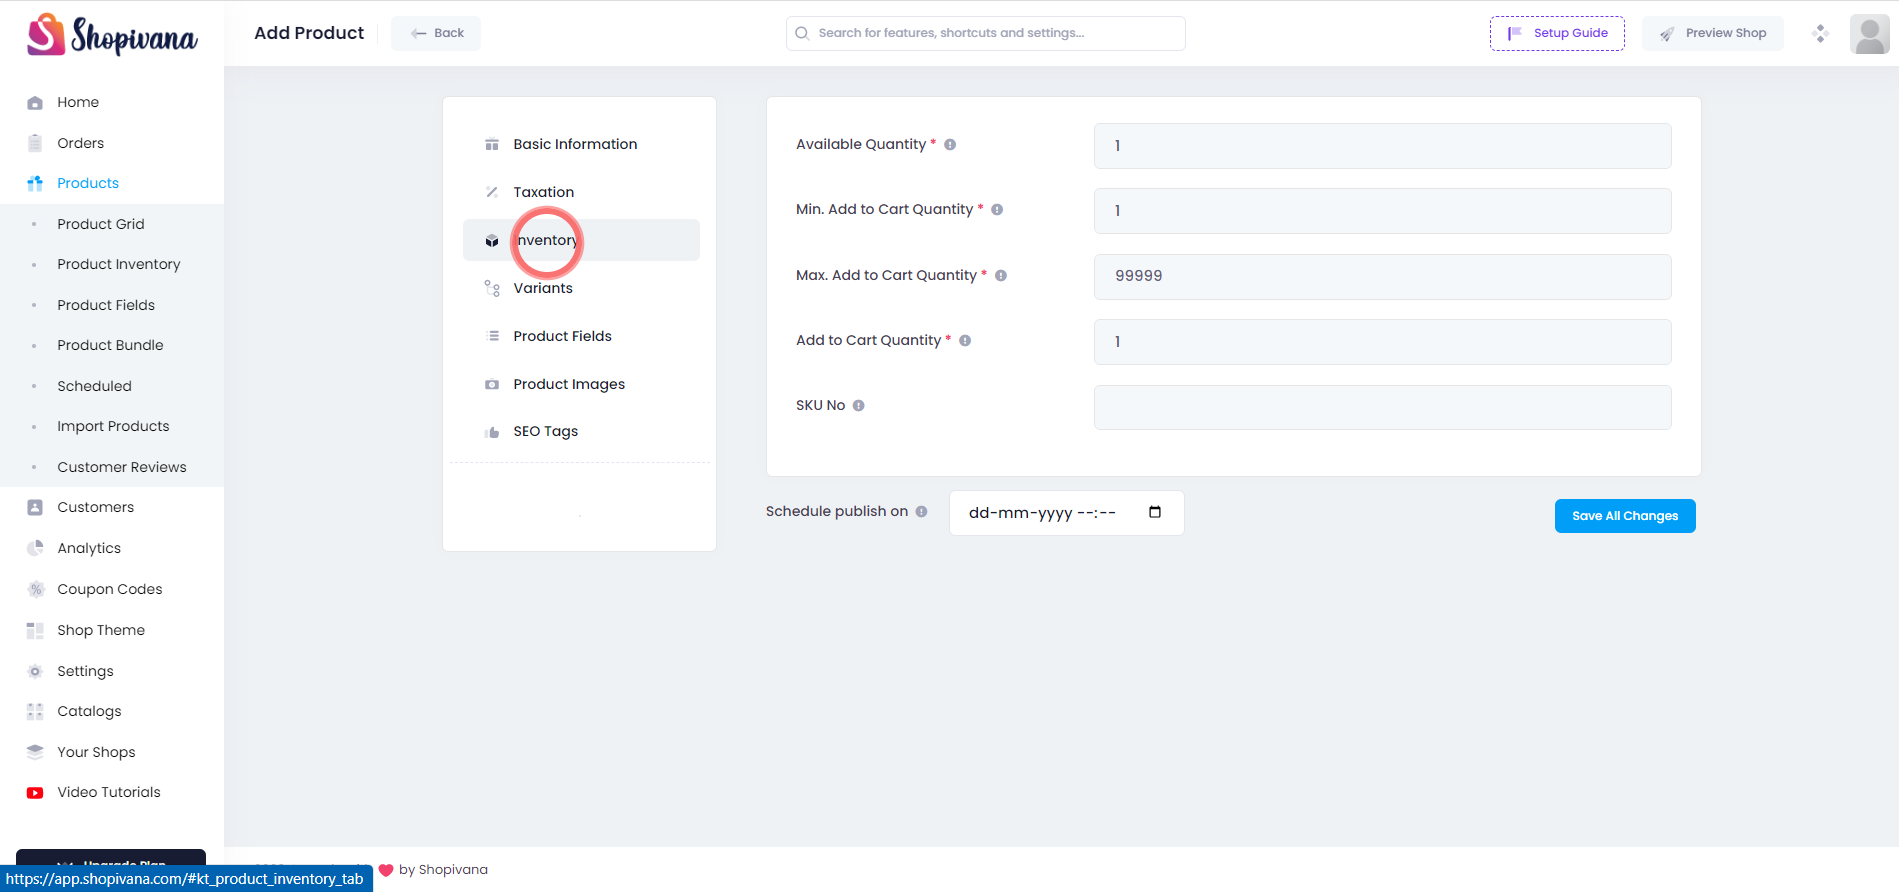Screen dimensions: 1899x892
Task: Click the Max. Add to Cart Quantity field
Action: (x=1382, y=277)
